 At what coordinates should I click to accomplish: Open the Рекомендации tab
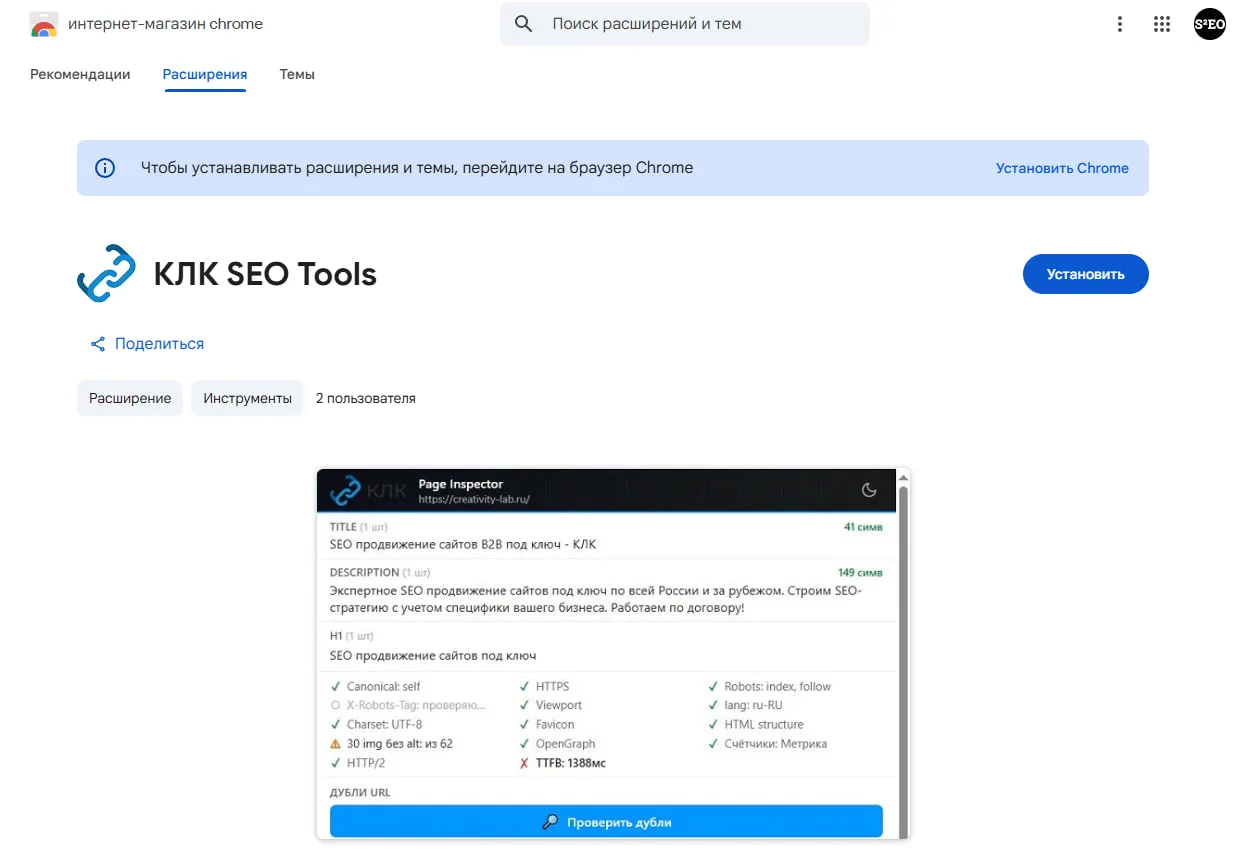click(x=80, y=74)
